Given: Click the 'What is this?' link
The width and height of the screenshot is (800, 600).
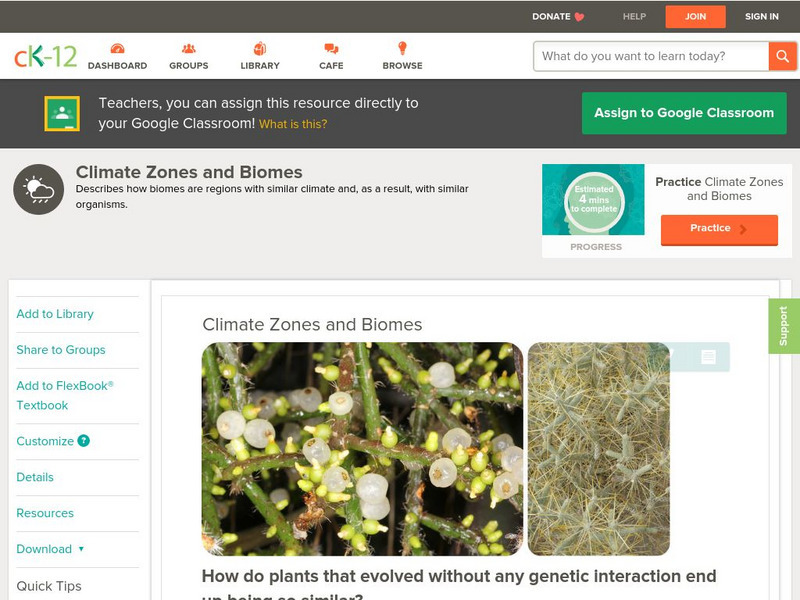Looking at the screenshot, I should tap(293, 125).
